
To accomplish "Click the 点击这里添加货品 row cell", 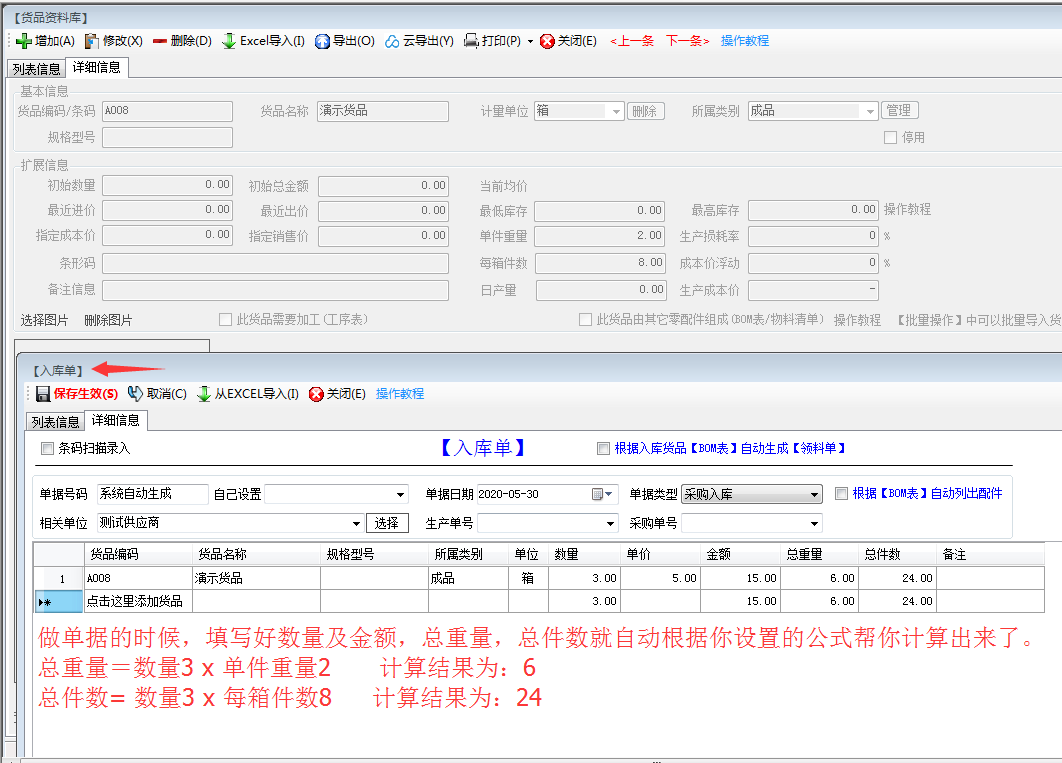I will pos(136,601).
